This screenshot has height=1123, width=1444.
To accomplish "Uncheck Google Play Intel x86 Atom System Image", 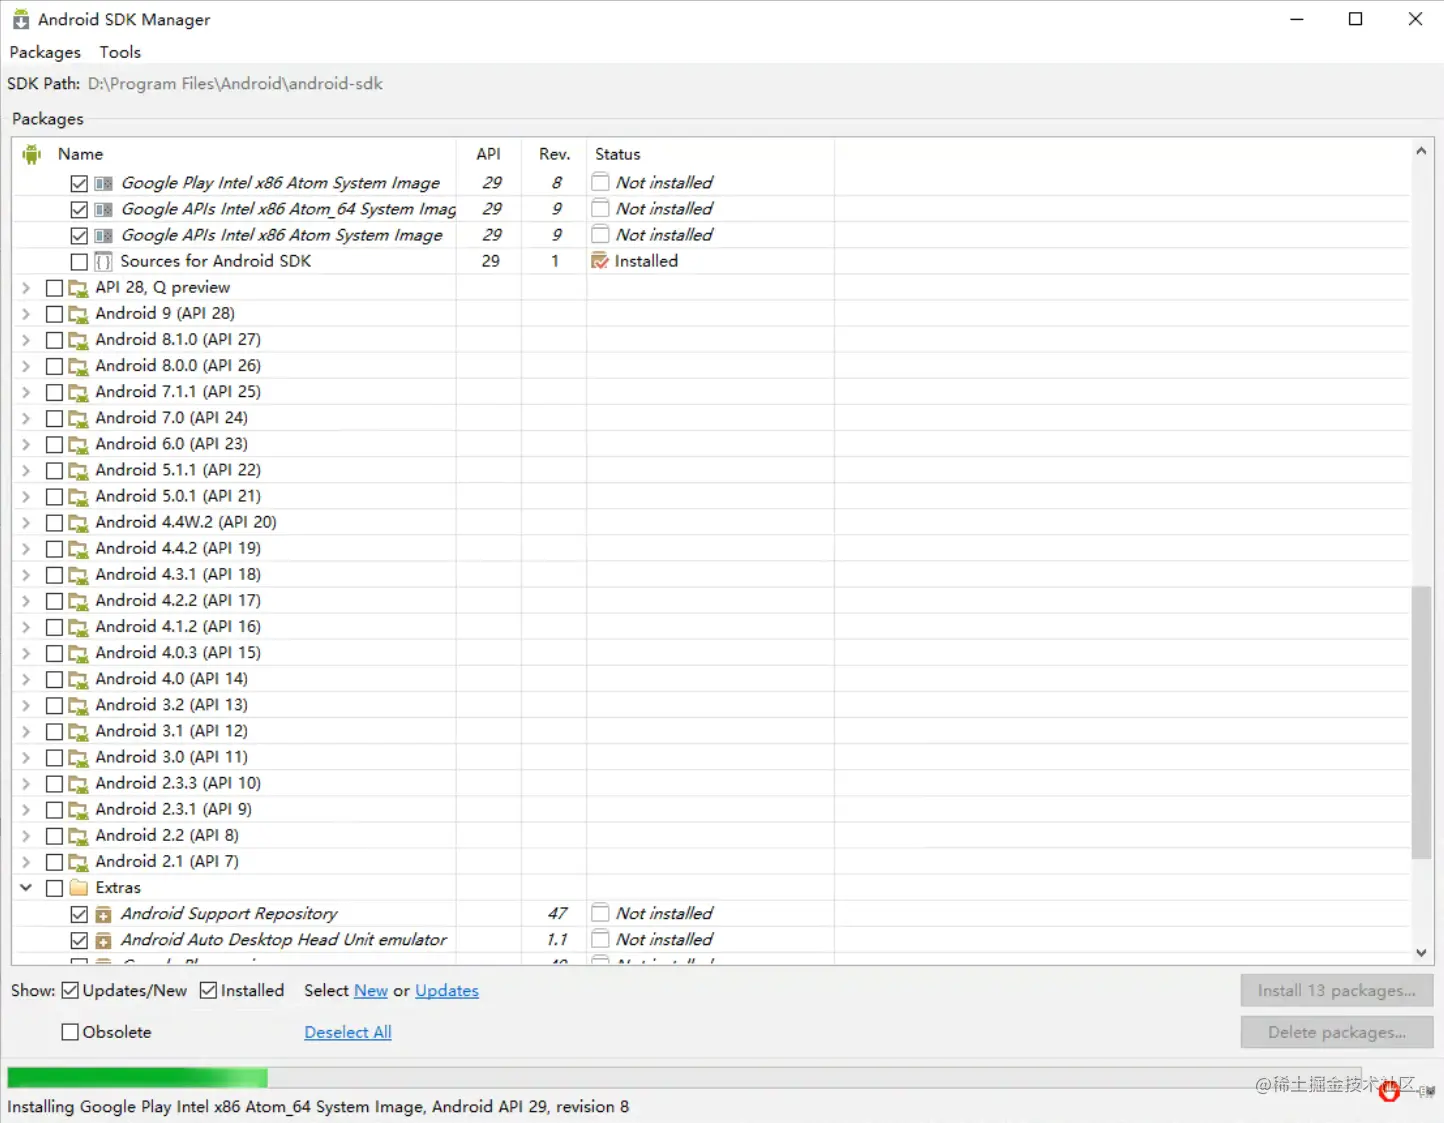I will tap(79, 183).
